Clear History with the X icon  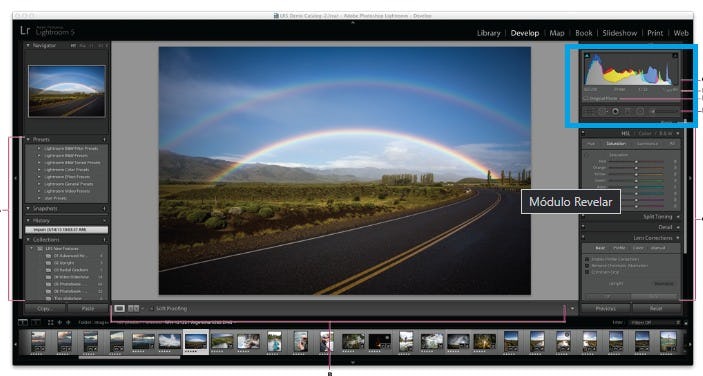104,220
